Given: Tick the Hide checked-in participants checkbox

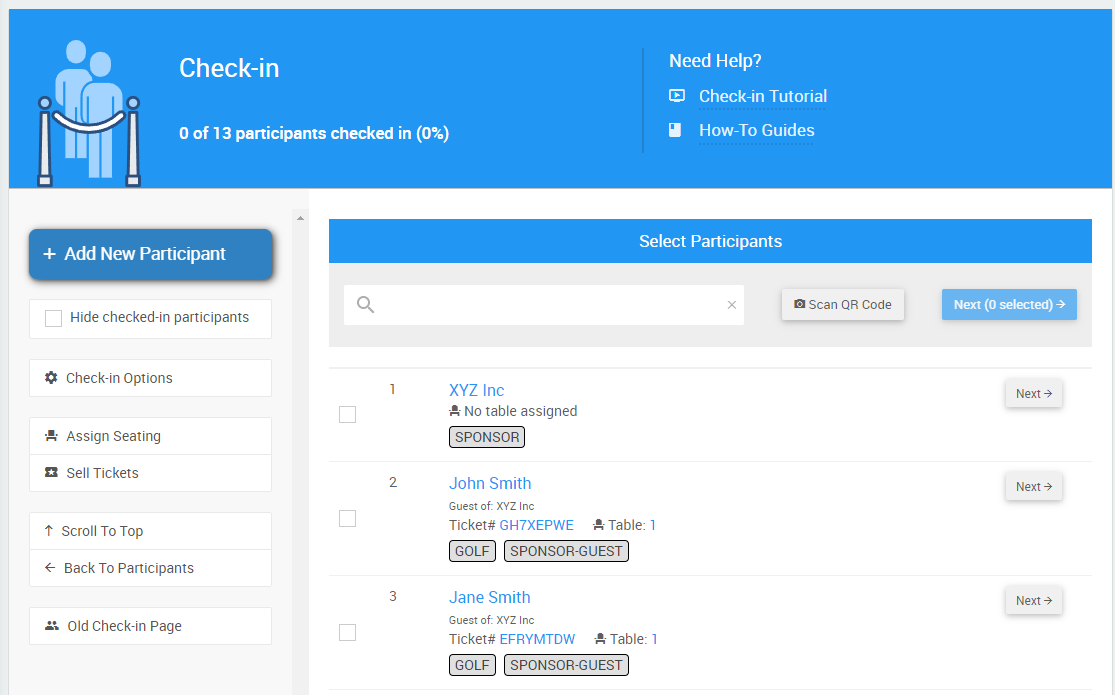Looking at the screenshot, I should point(54,318).
